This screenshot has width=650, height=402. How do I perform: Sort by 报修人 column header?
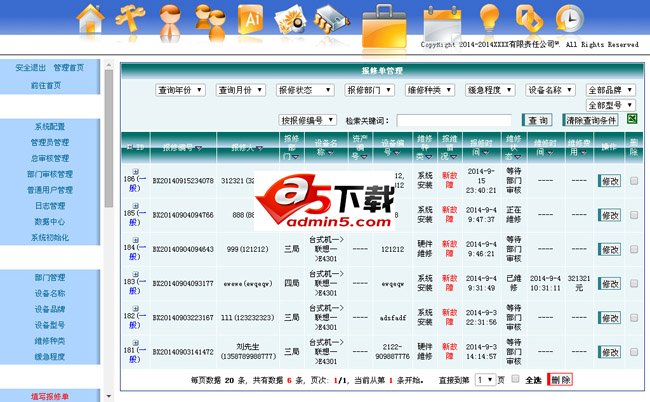click(247, 147)
